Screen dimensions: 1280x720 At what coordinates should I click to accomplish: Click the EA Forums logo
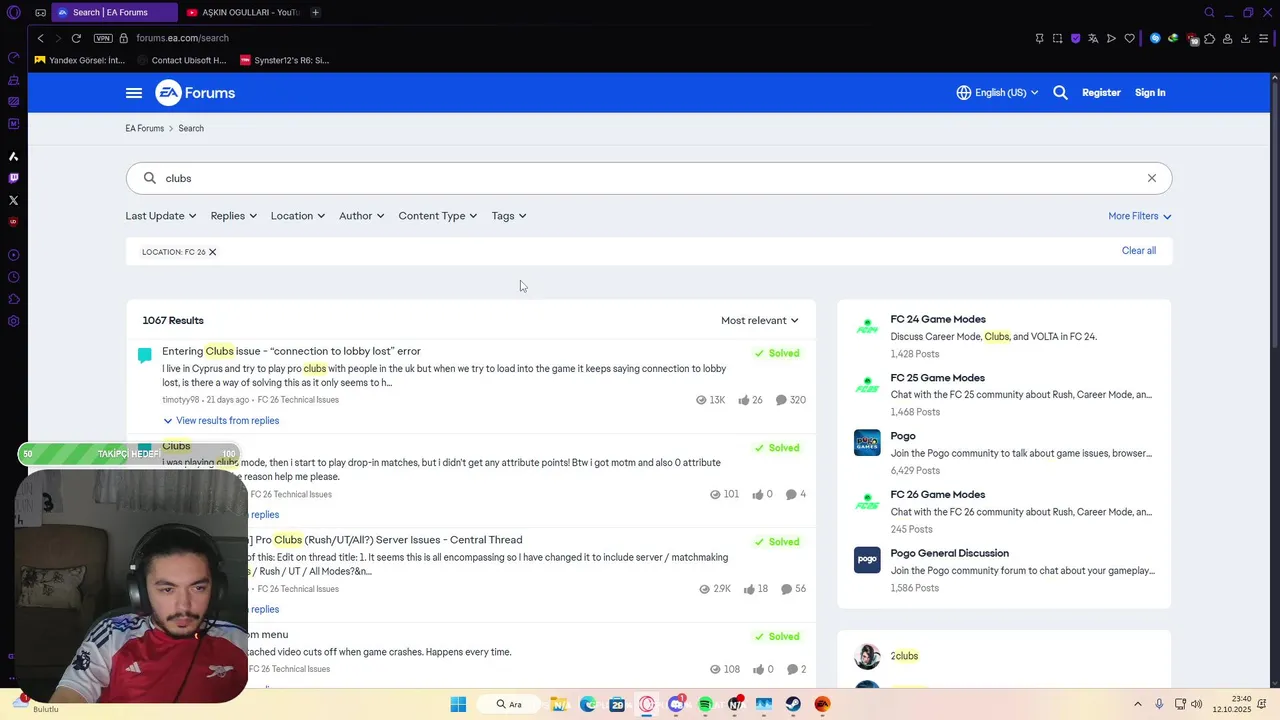195,93
